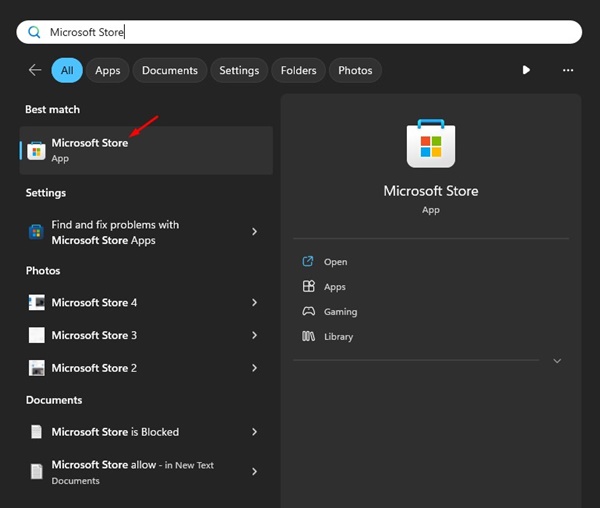Click the small Microsoft Store app icon
The width and height of the screenshot is (600, 508).
coord(36,150)
